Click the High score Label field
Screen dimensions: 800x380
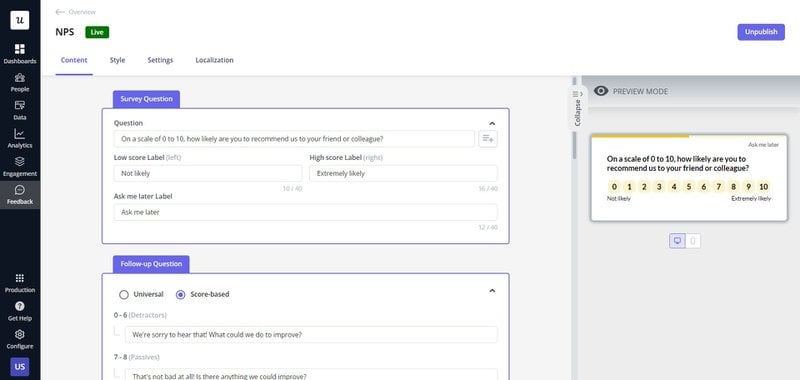pos(403,173)
